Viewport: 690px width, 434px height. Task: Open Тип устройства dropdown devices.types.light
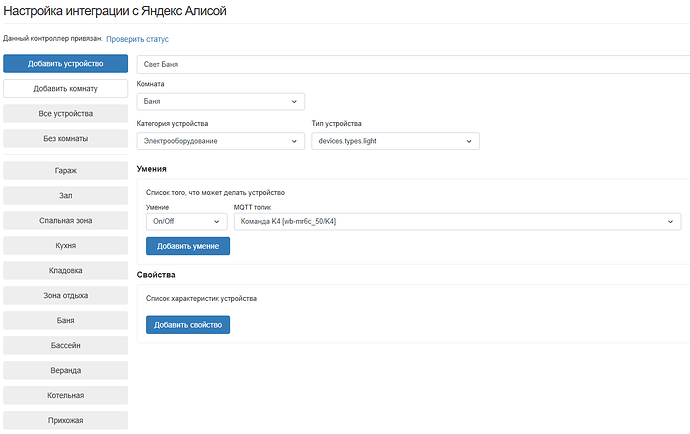[396, 141]
